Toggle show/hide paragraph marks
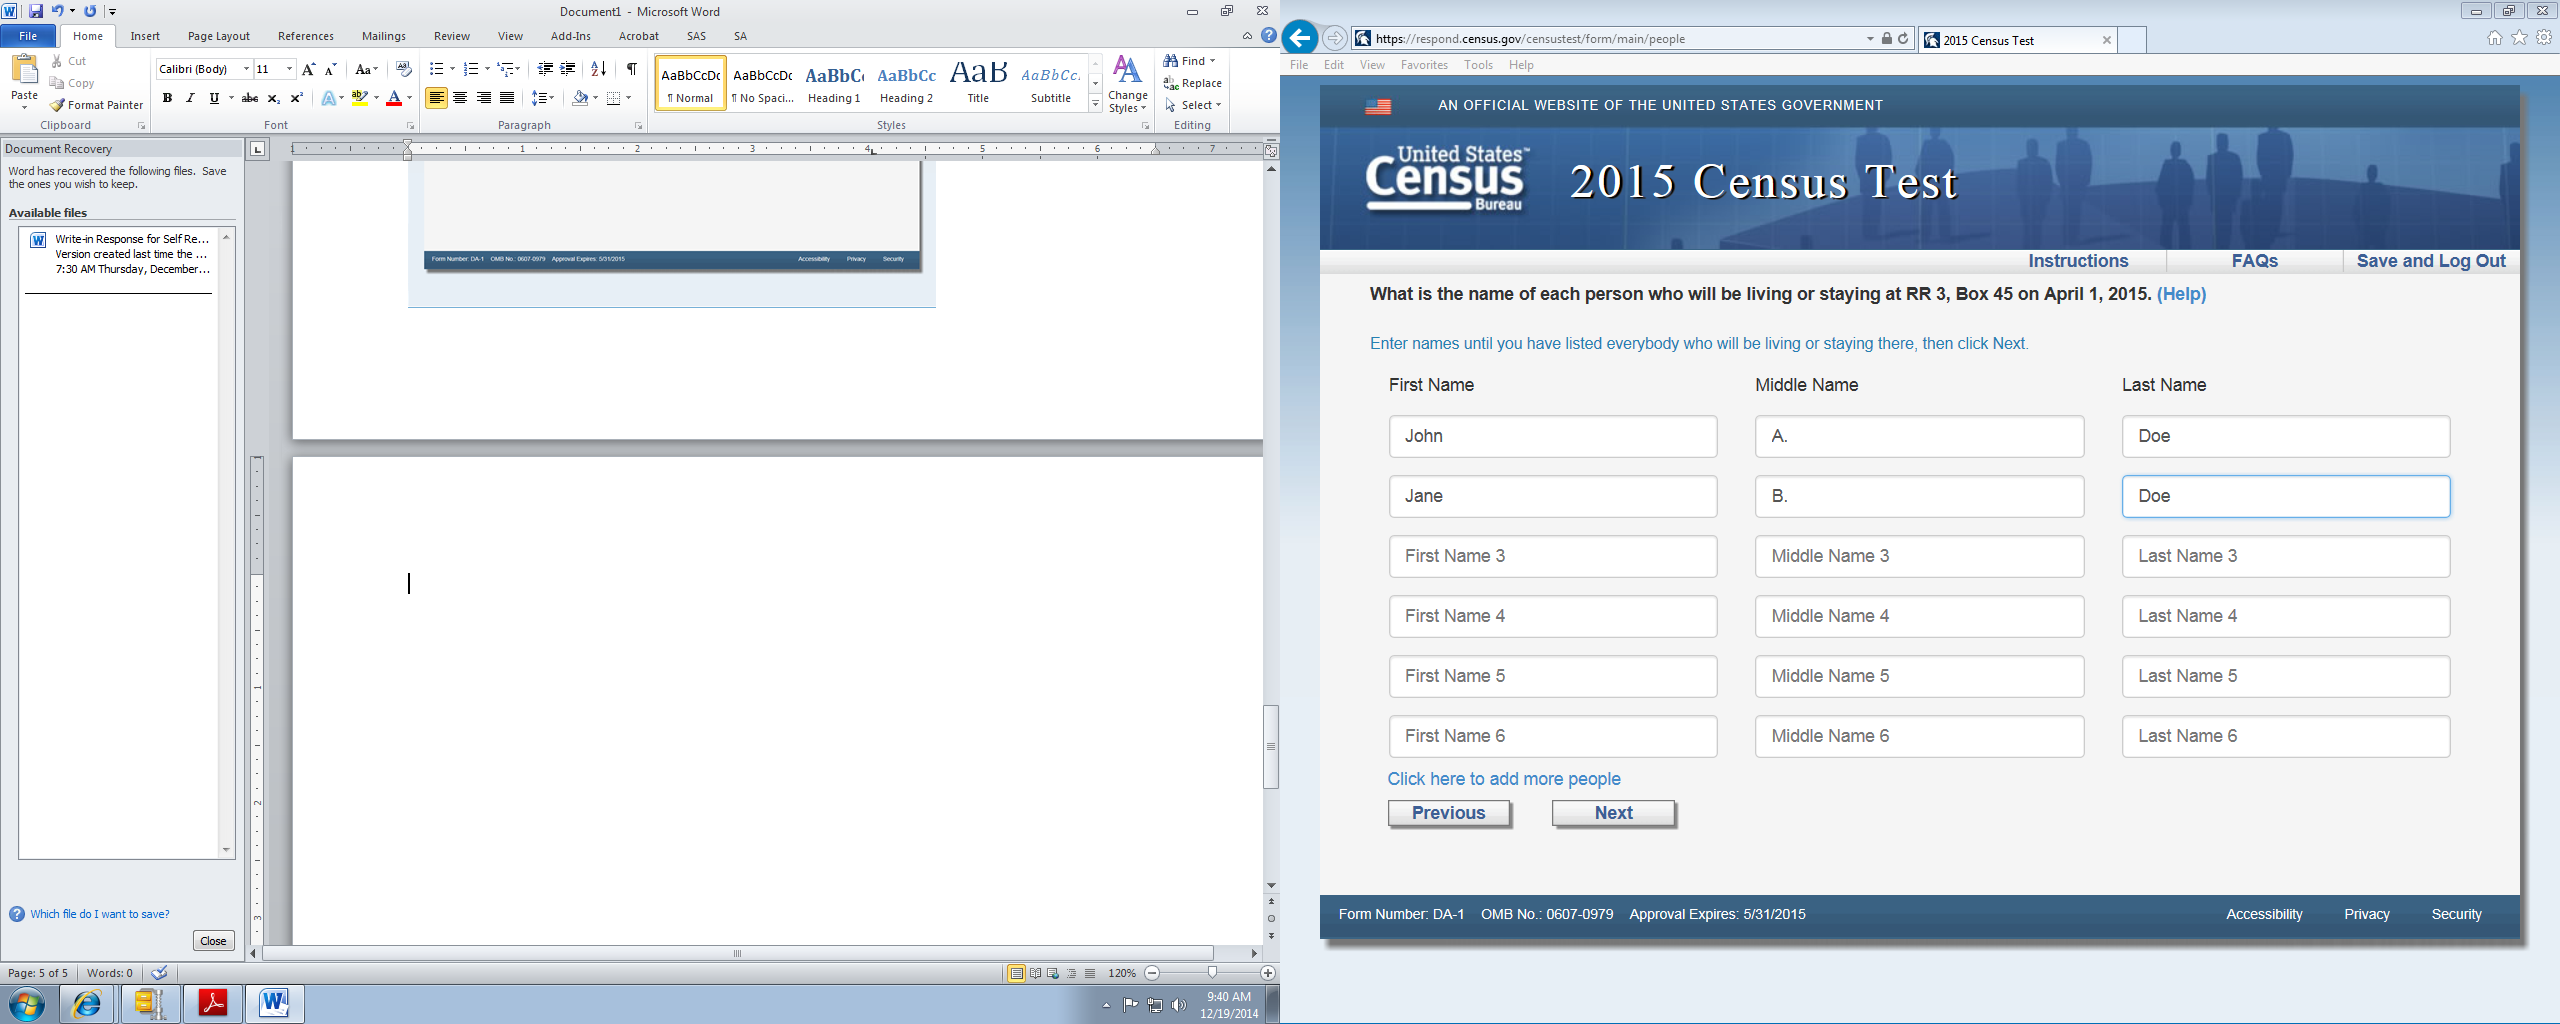2560x1024 pixels. tap(632, 69)
